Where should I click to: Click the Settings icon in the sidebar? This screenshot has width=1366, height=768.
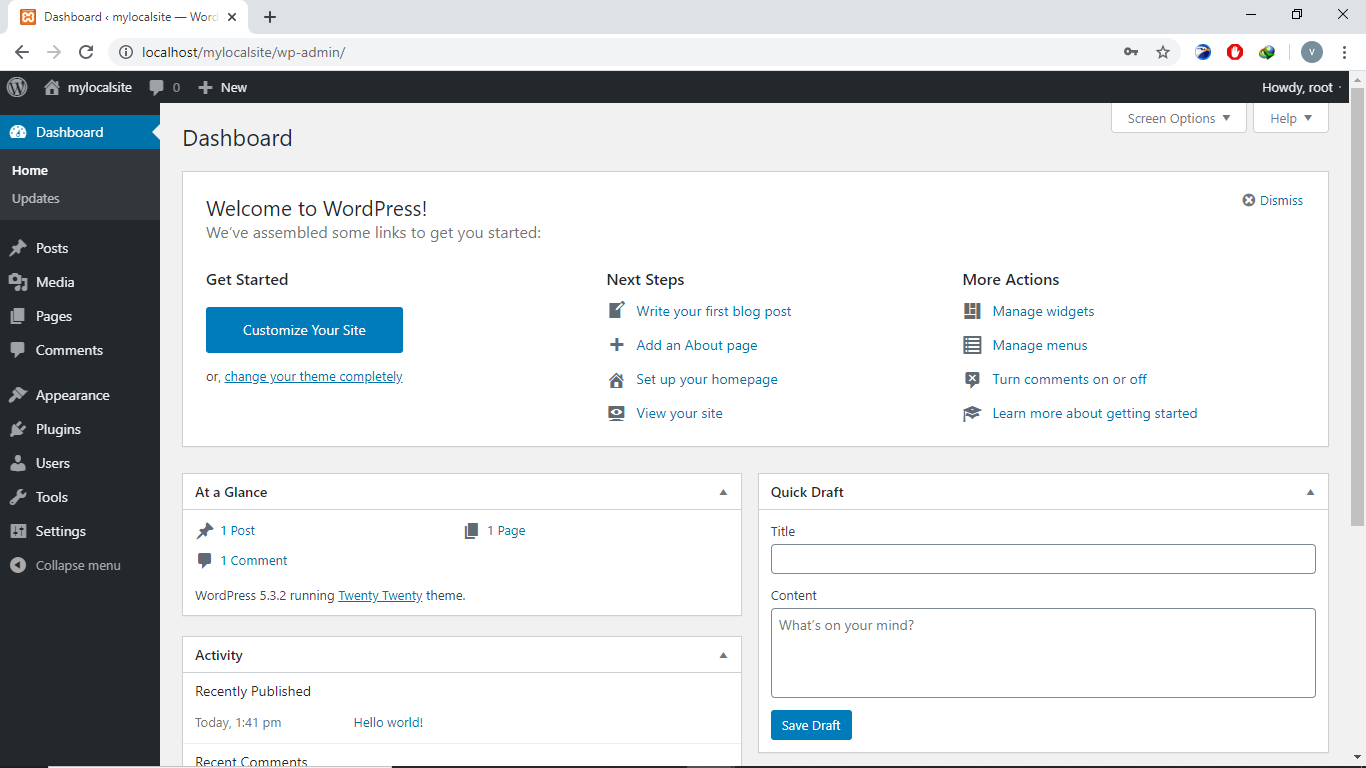(x=18, y=531)
